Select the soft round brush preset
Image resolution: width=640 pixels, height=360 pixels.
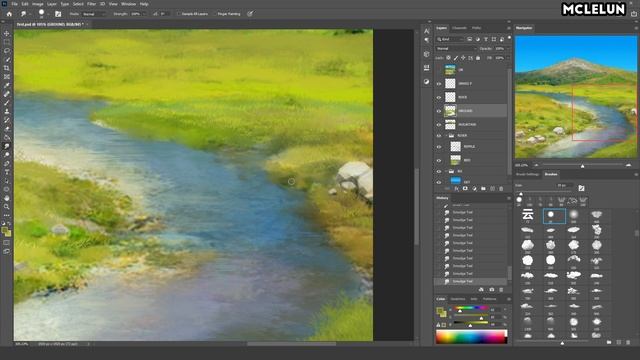(x=573, y=215)
